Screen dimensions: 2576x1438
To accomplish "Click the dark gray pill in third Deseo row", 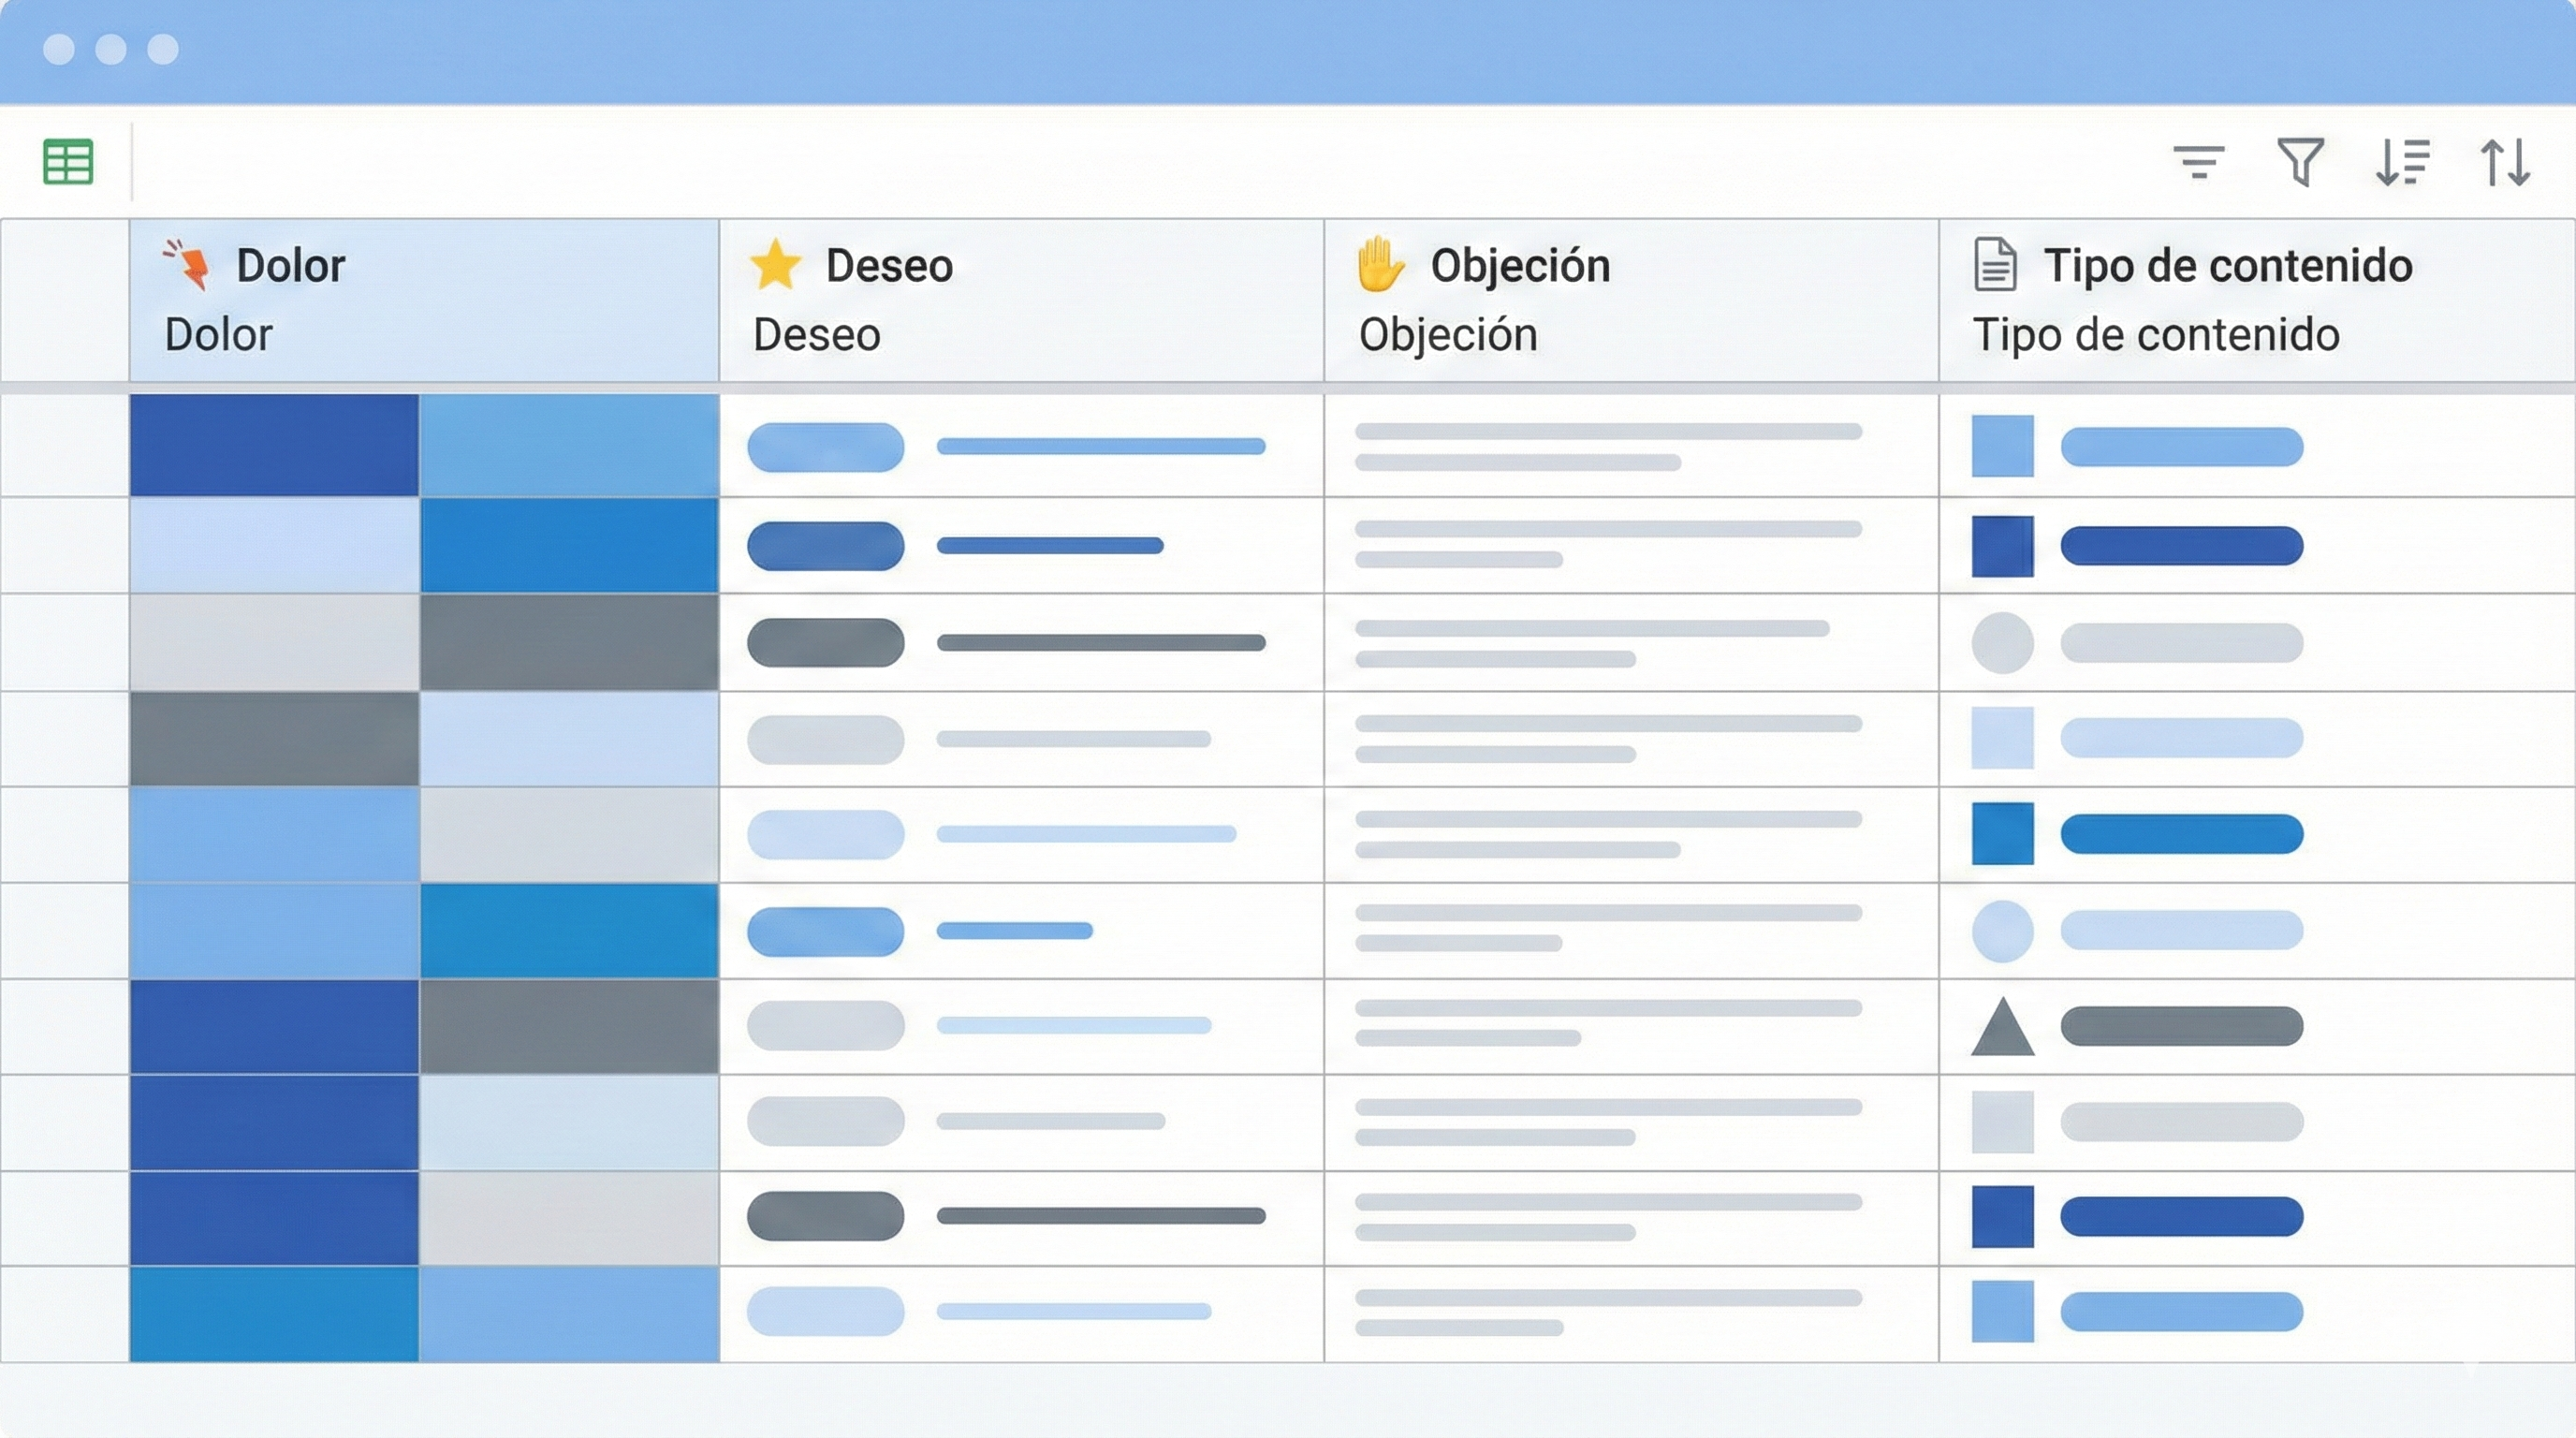I will (825, 642).
